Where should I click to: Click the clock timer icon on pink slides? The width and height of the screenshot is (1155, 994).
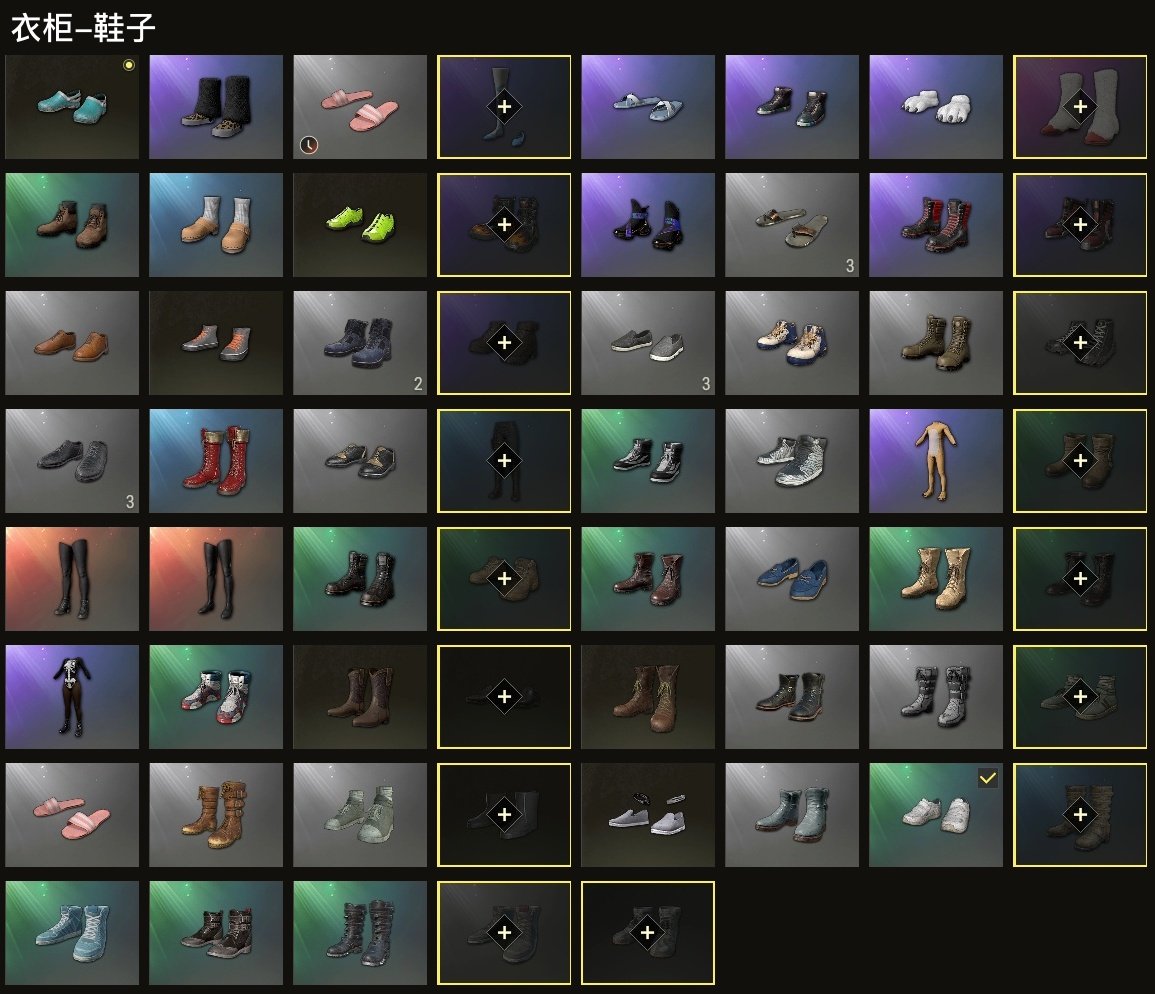coord(309,145)
